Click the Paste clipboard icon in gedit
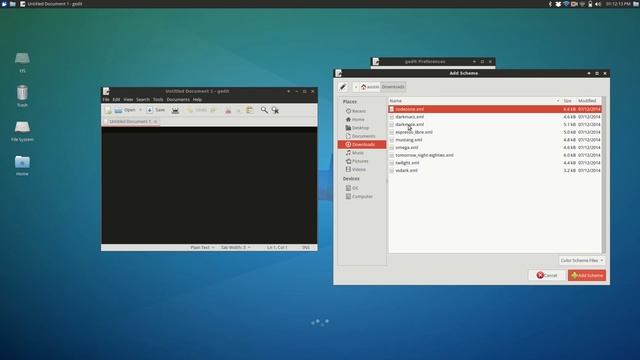 pos(249,110)
